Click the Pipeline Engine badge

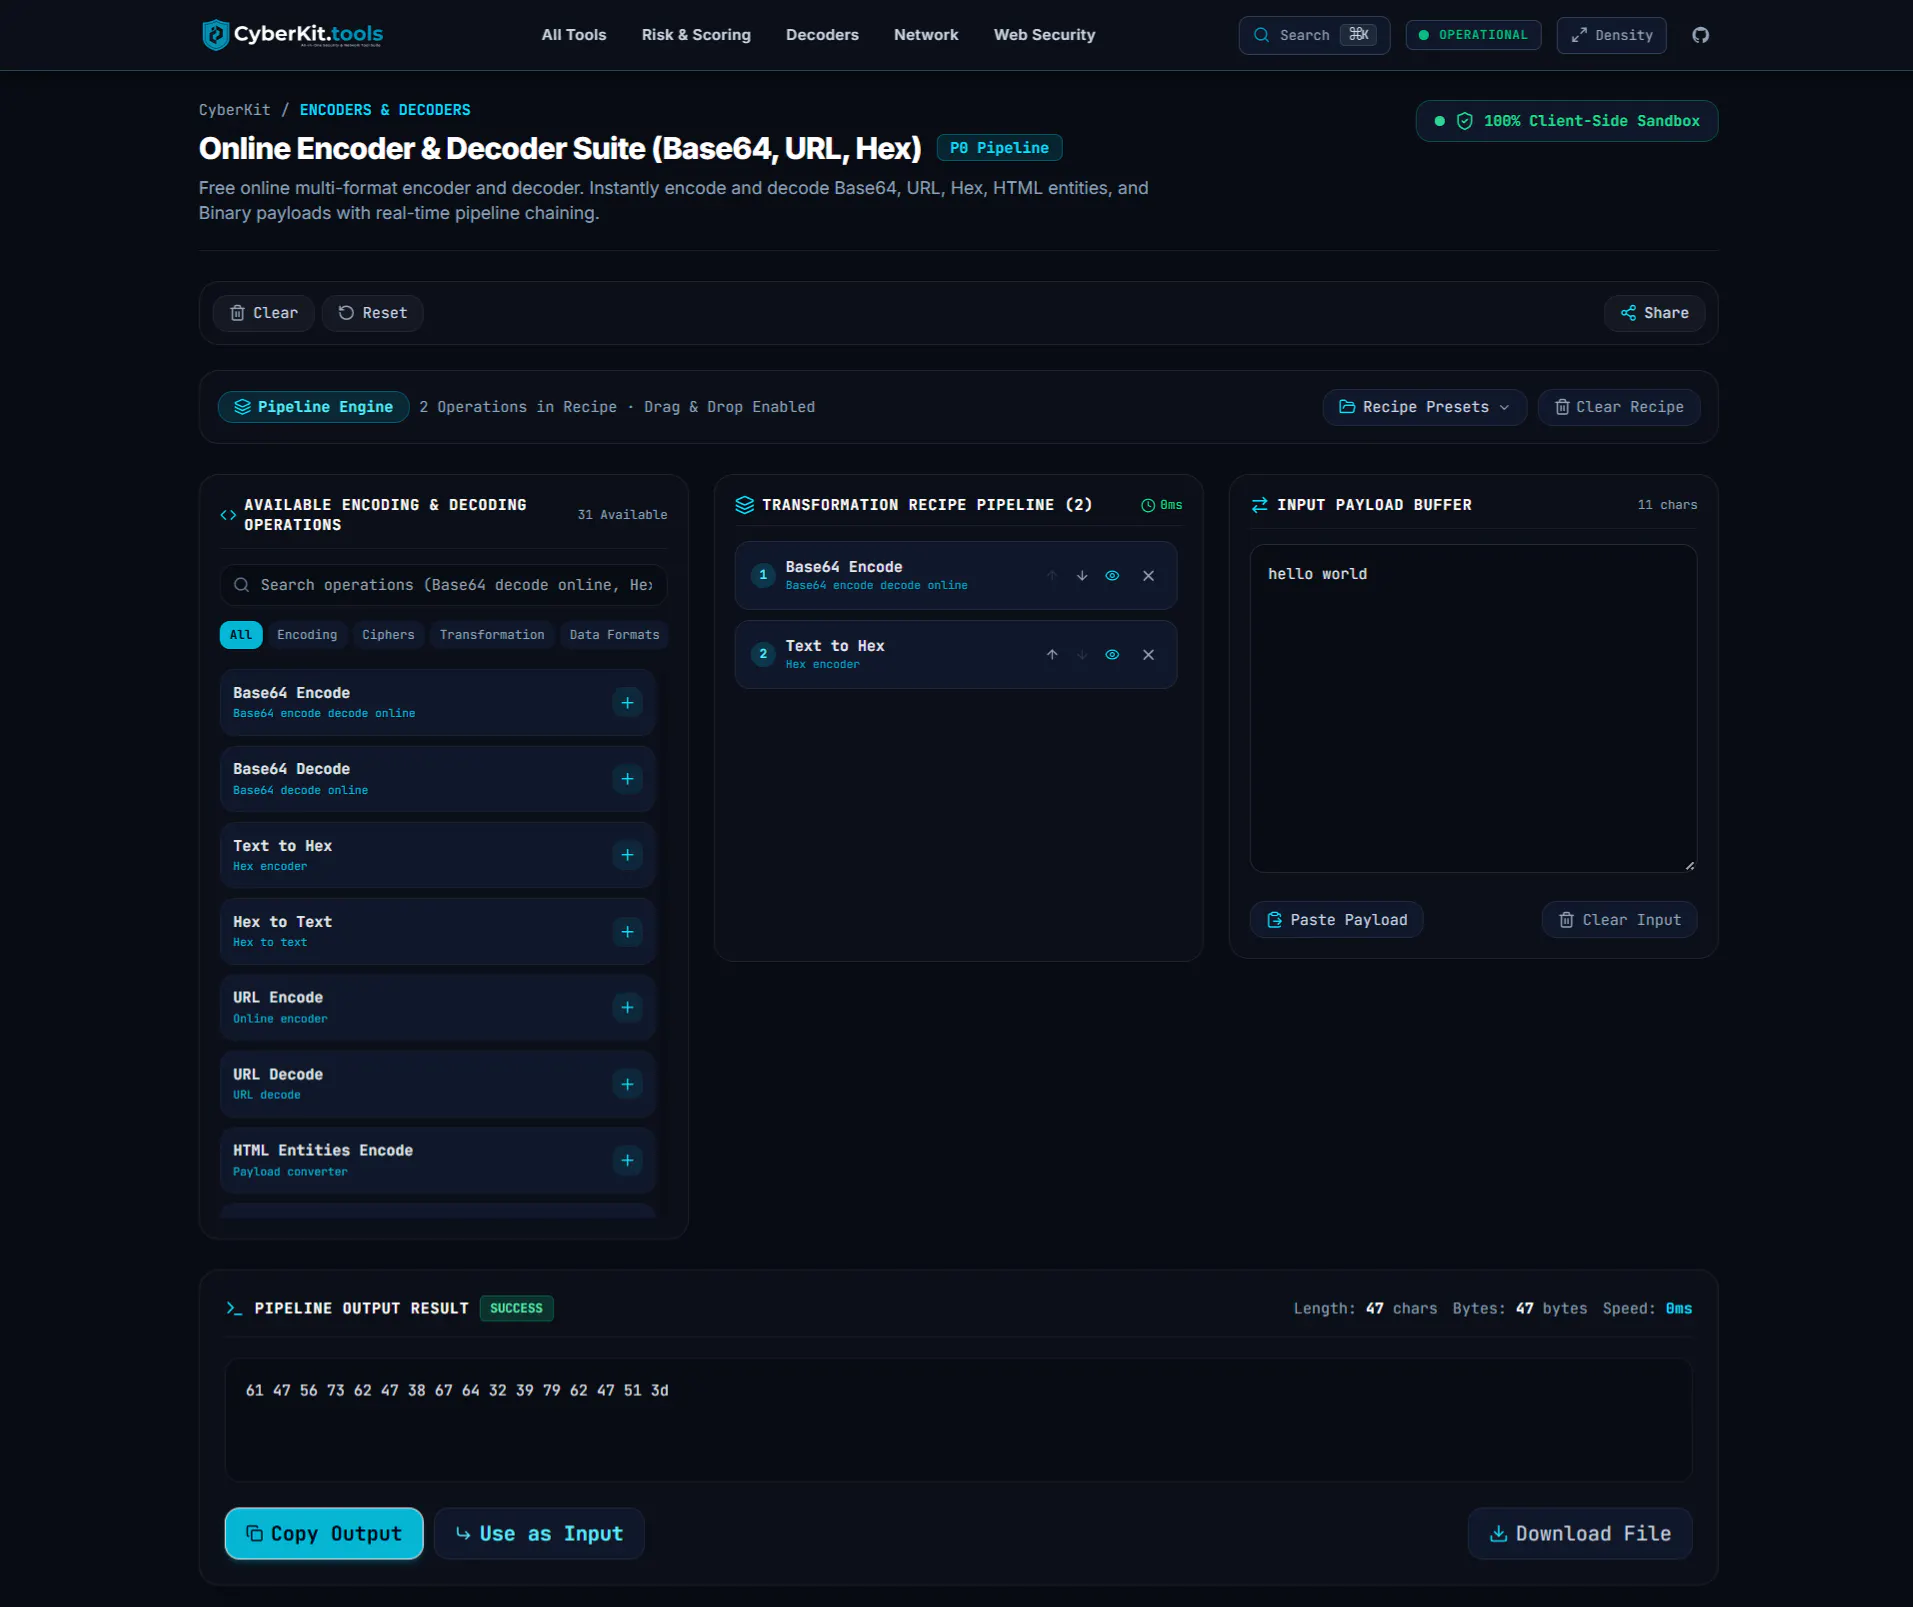coord(314,407)
